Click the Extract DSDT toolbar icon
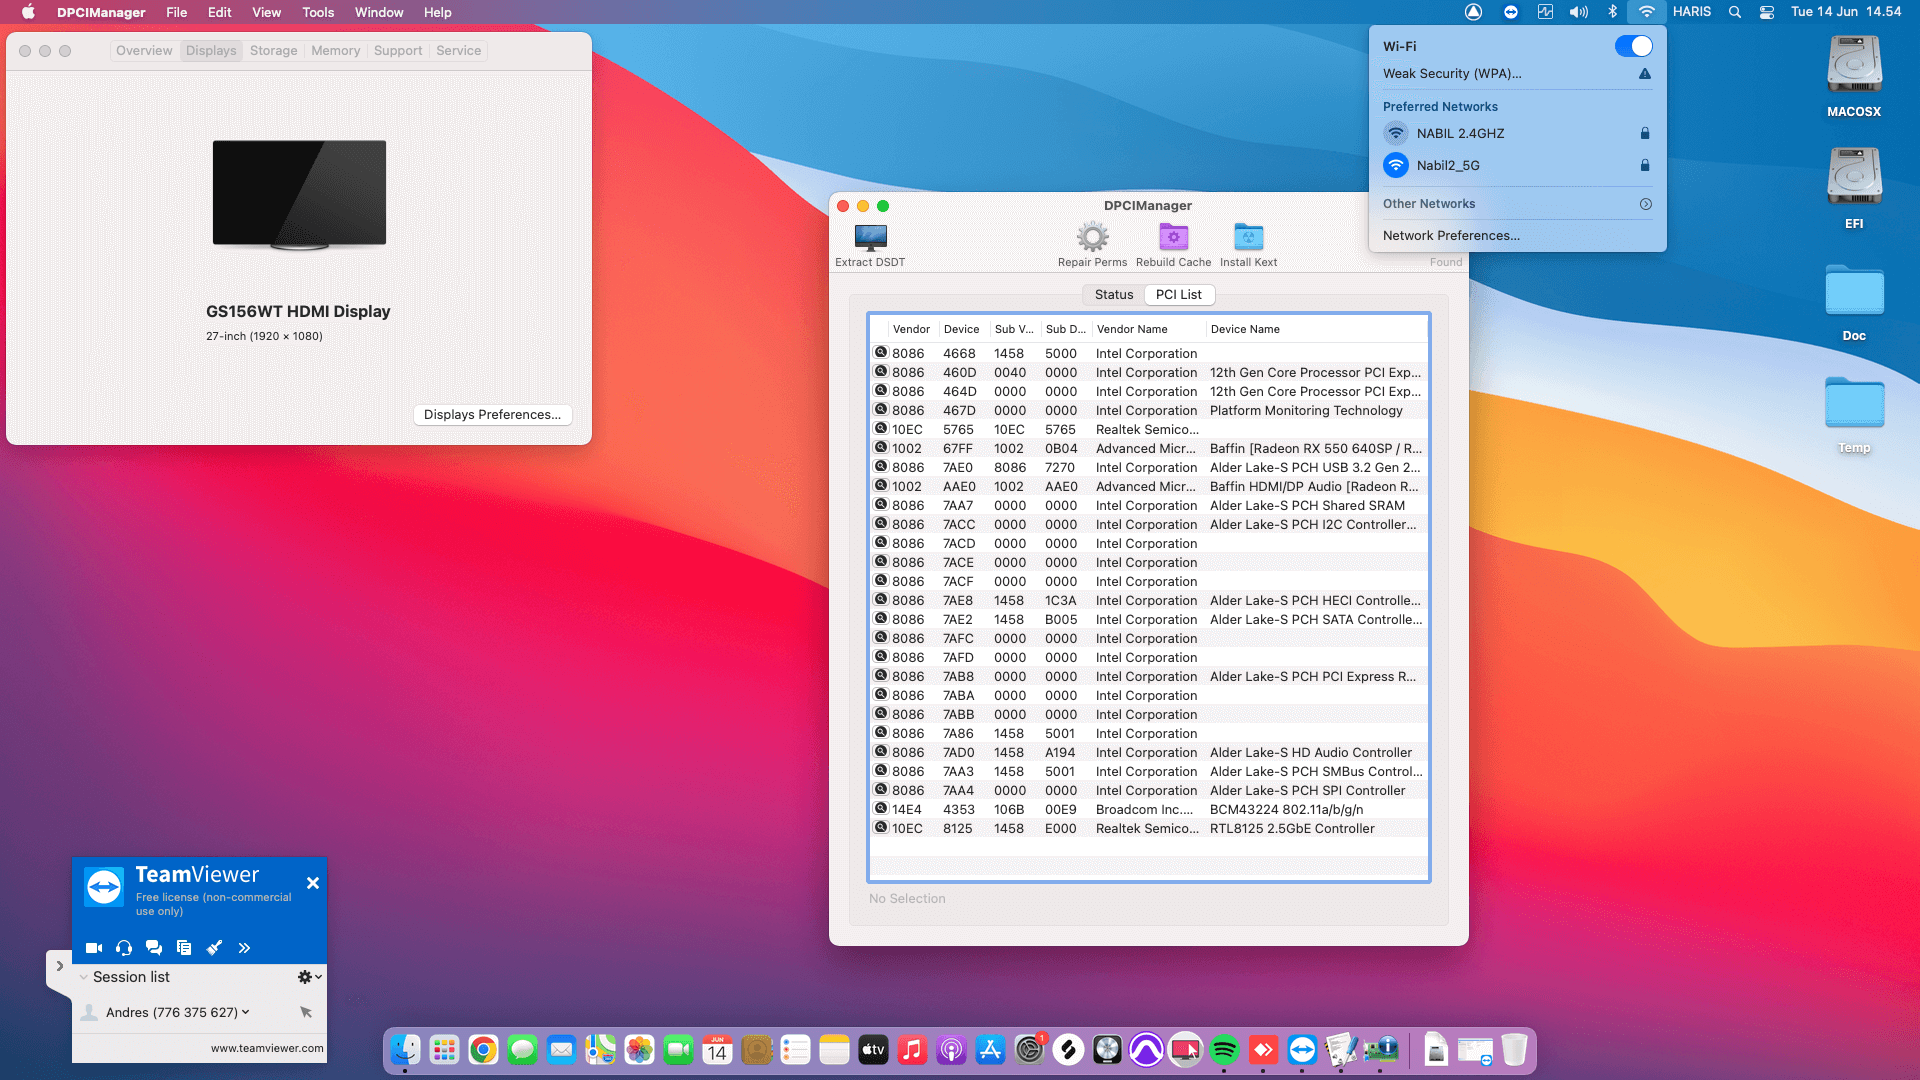The width and height of the screenshot is (1920, 1080). coord(870,238)
